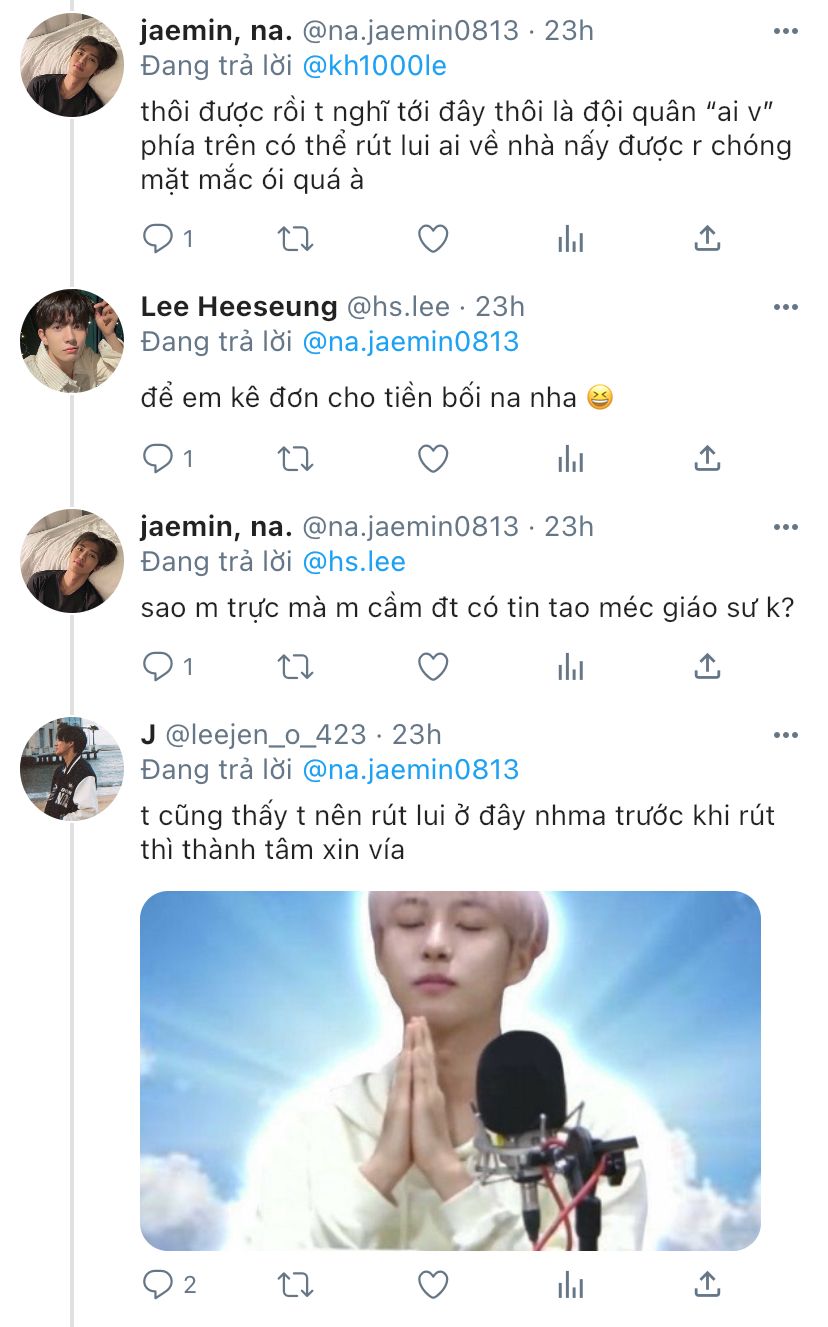Open the @kh1000le mention link

pos(374,67)
